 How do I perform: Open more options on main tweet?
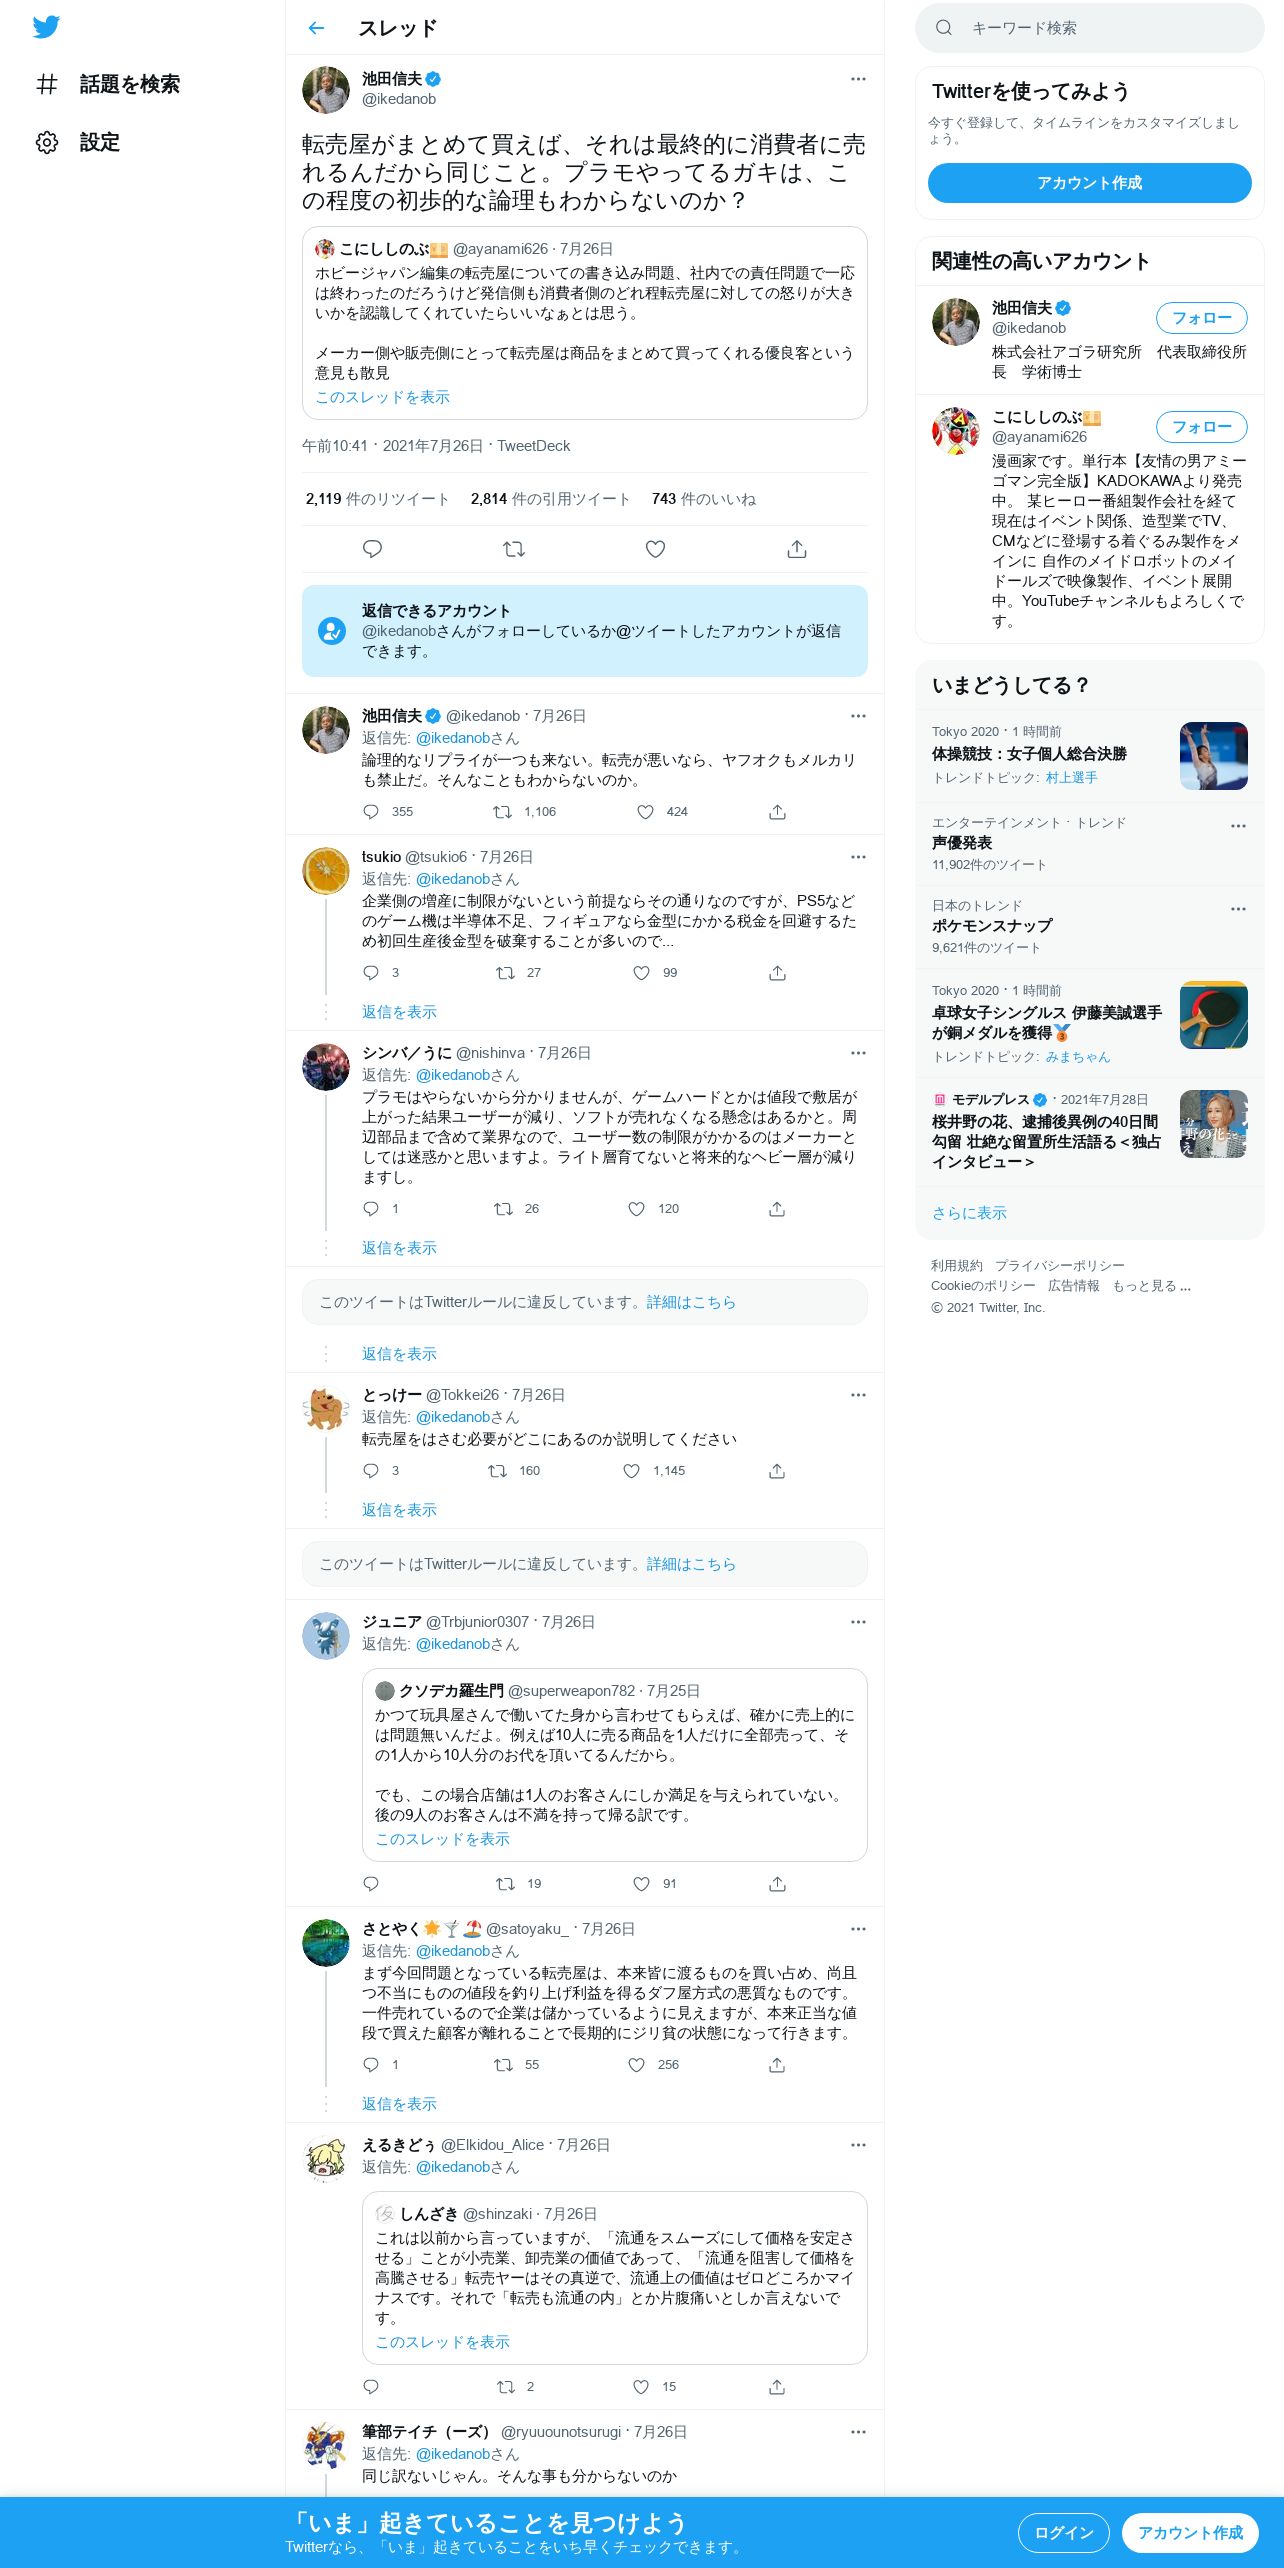pos(858,79)
